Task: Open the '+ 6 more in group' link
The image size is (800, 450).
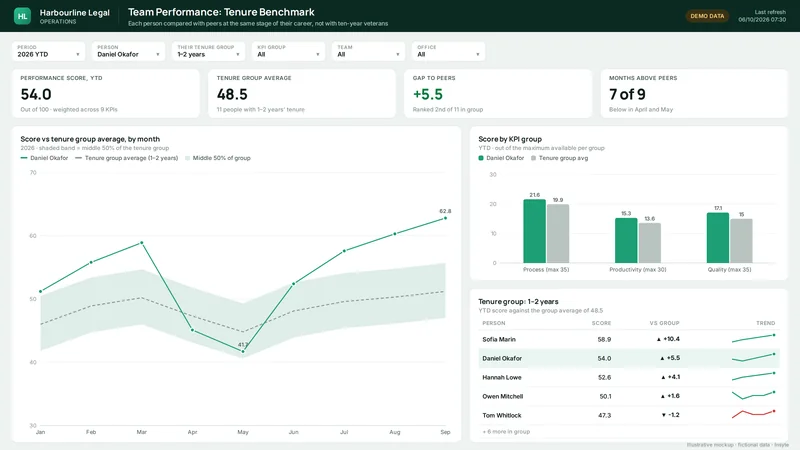Action: point(506,432)
